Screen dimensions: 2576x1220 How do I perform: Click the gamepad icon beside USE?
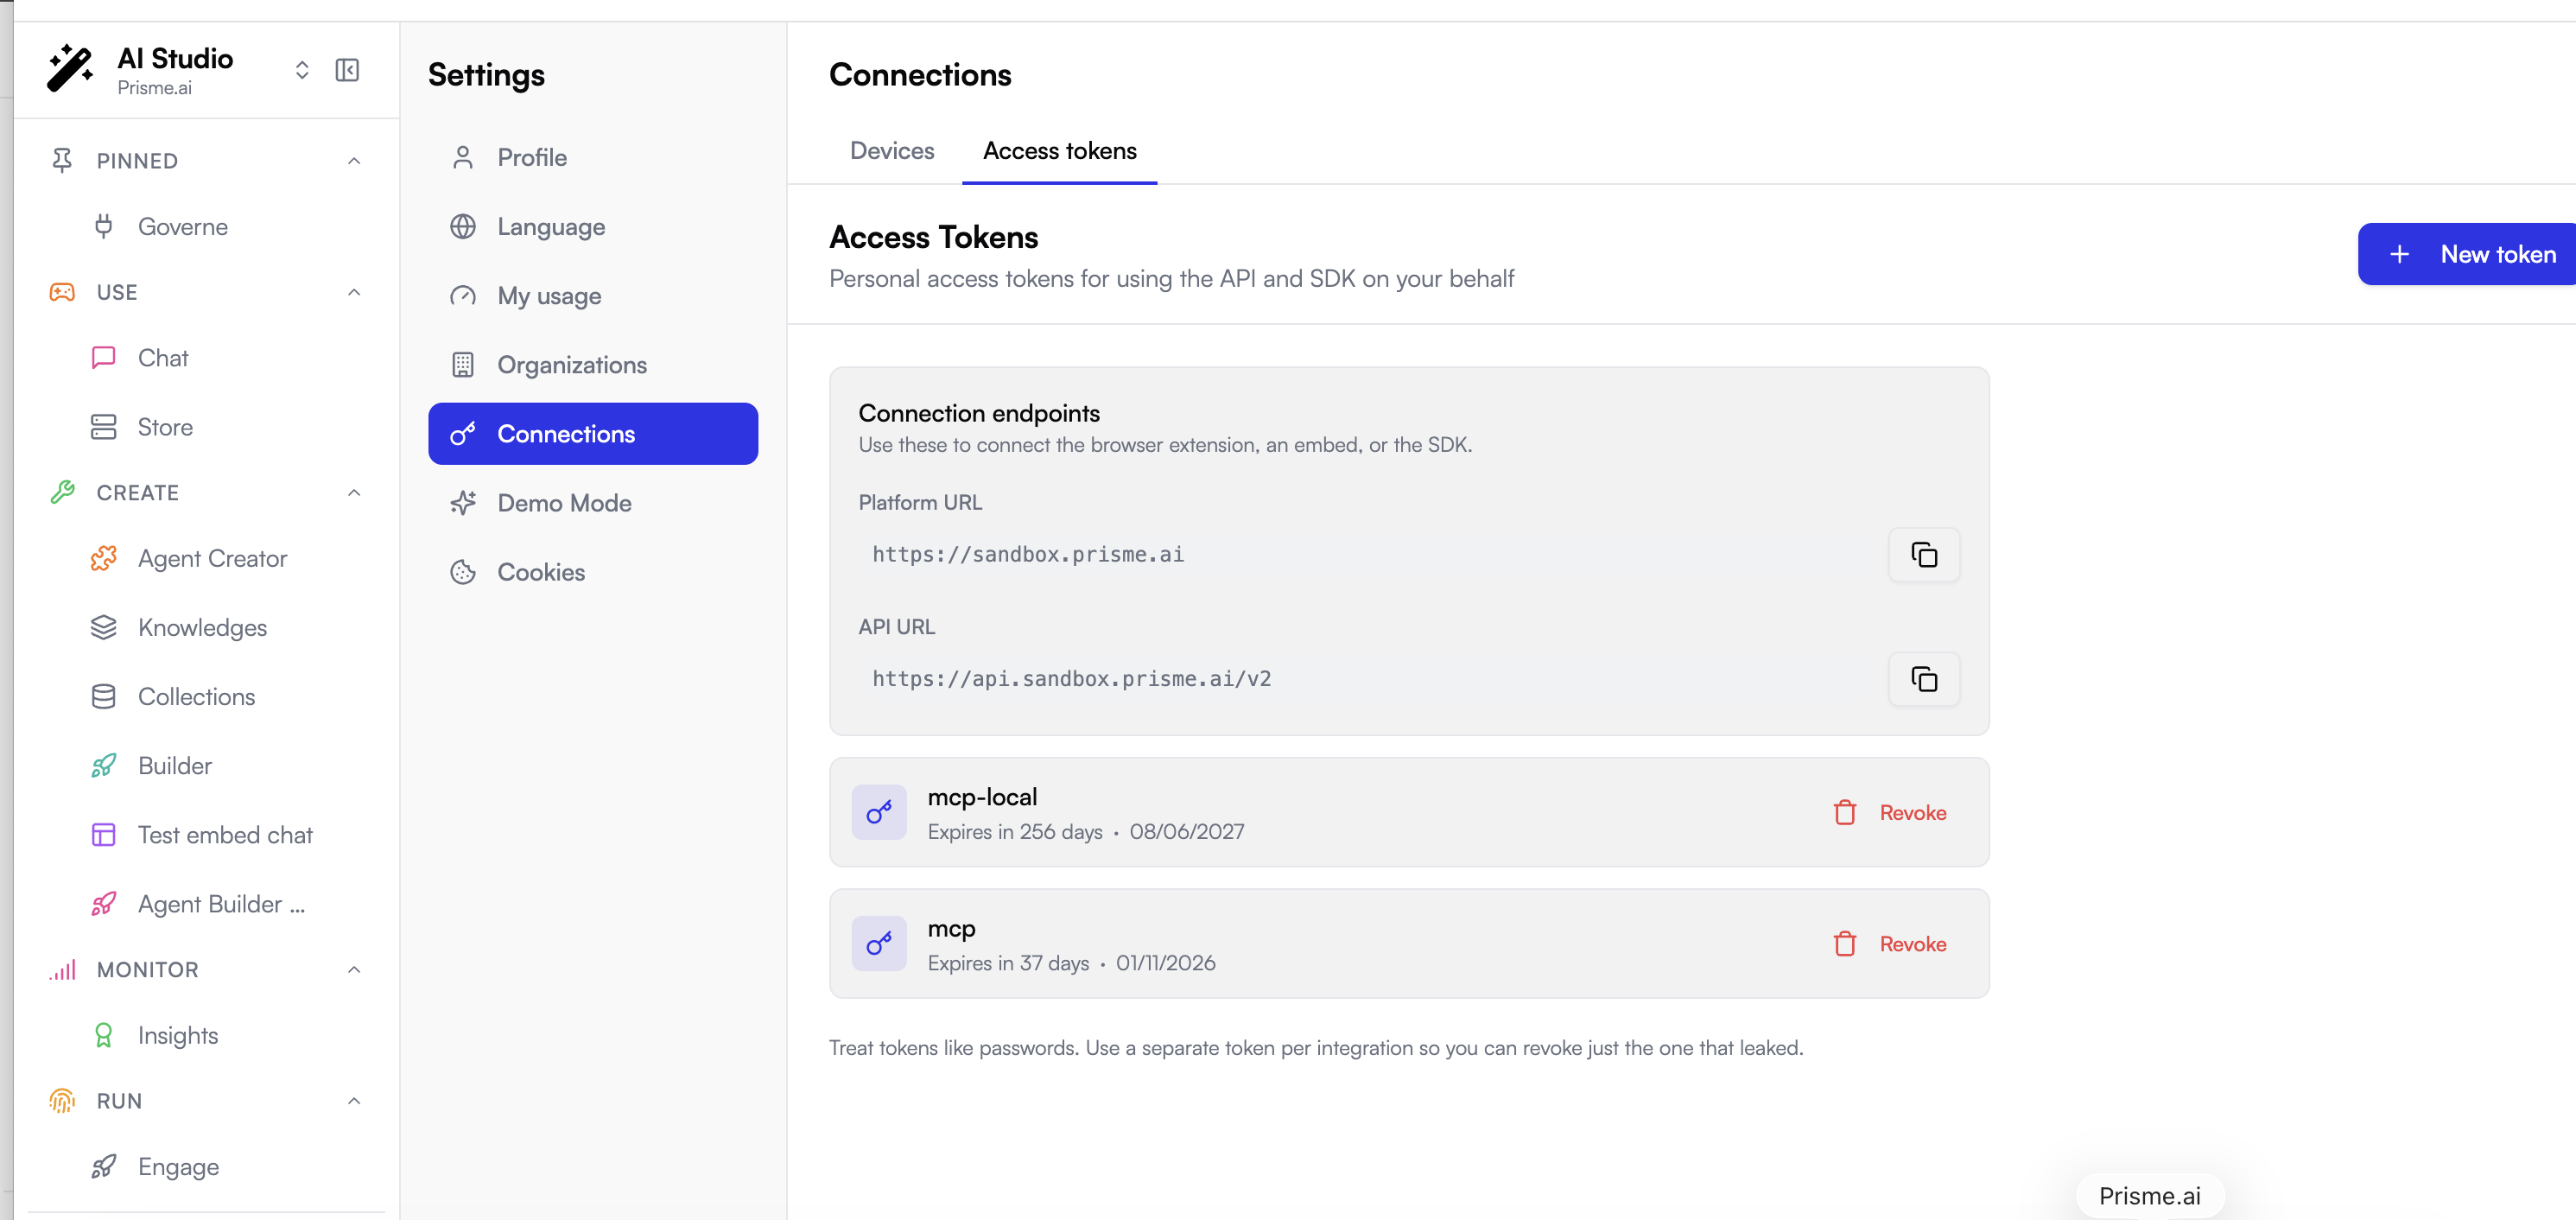coord(62,292)
